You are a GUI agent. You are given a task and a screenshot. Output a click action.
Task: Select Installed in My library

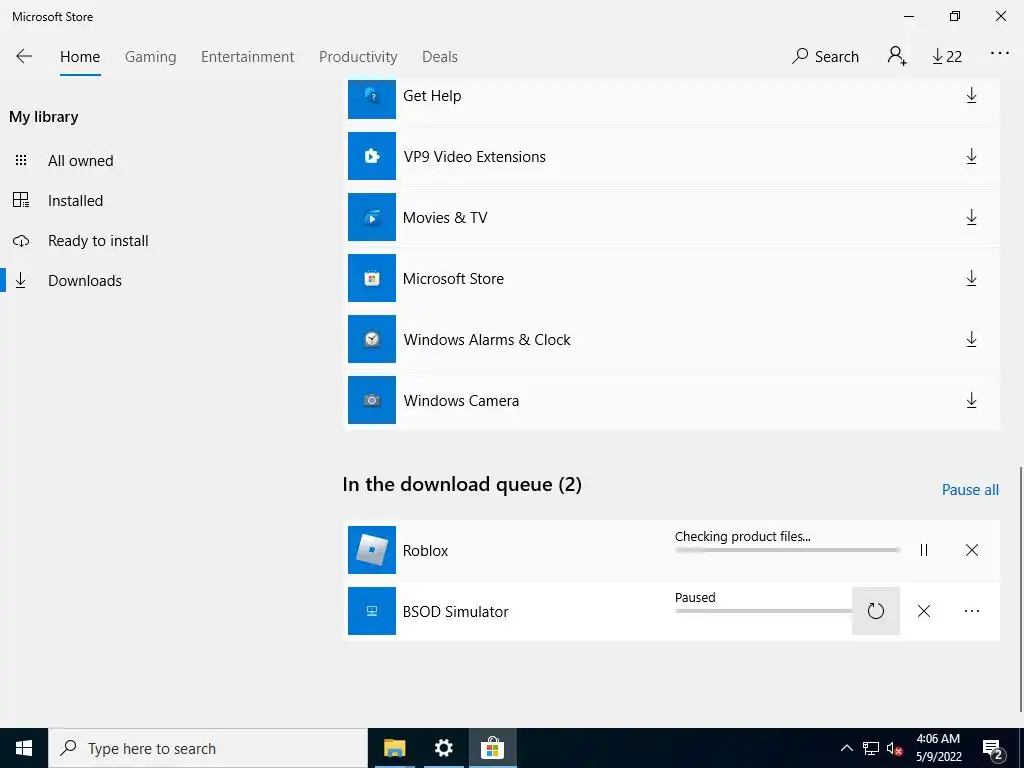(x=75, y=200)
